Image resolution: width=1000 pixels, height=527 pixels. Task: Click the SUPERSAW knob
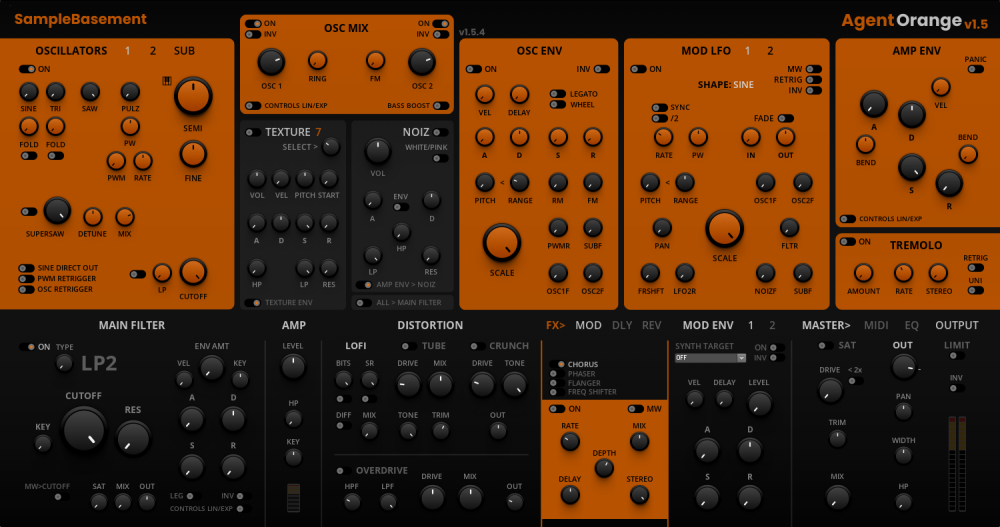coord(57,211)
